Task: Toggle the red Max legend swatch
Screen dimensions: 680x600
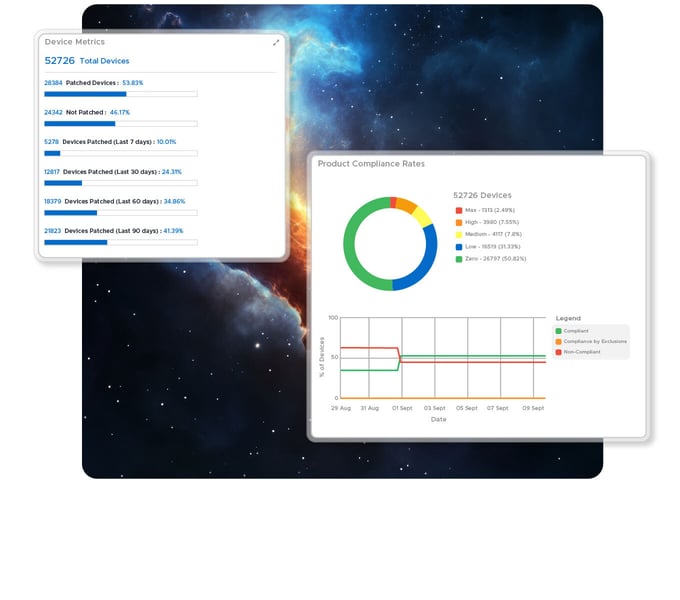Action: [x=459, y=210]
